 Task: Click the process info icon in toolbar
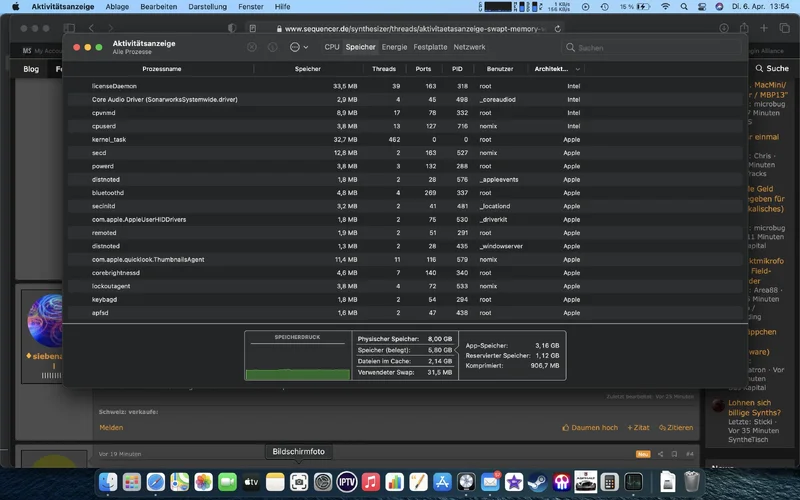point(272,47)
